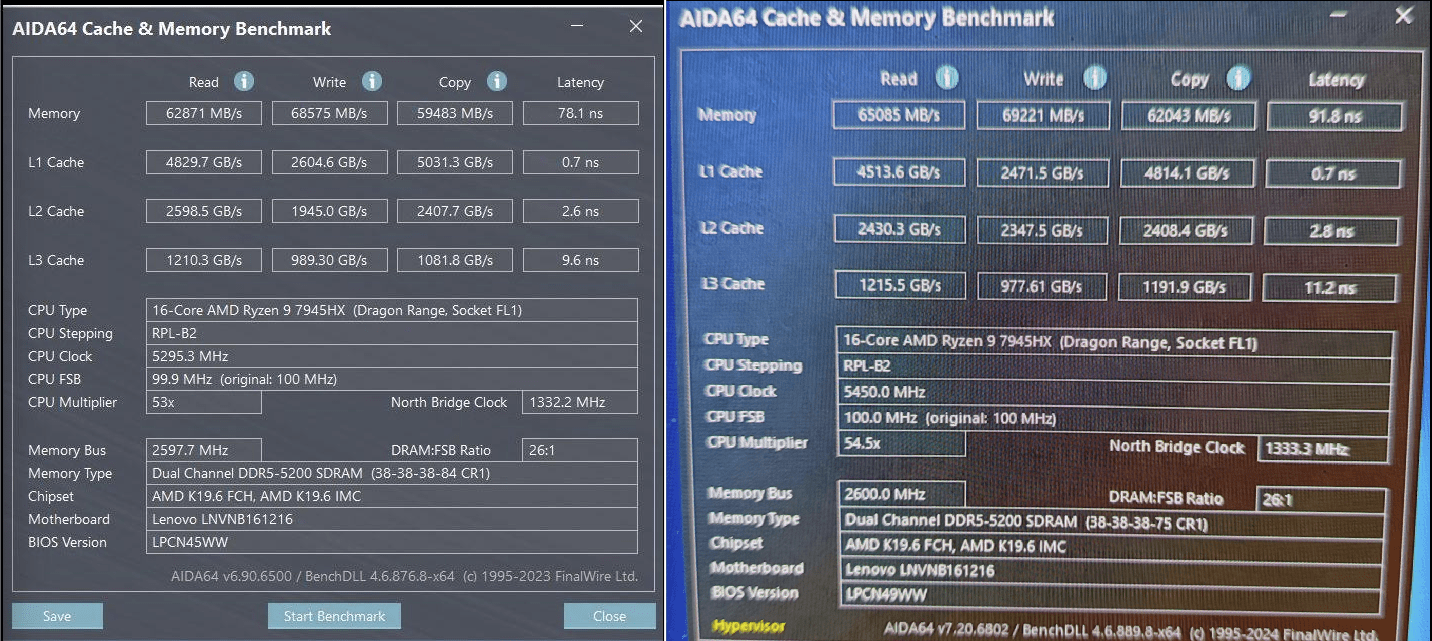Select L1 Cache Write 2471.5 GB/s field
Screen dimensions: 1432x641
[x=1043, y=172]
